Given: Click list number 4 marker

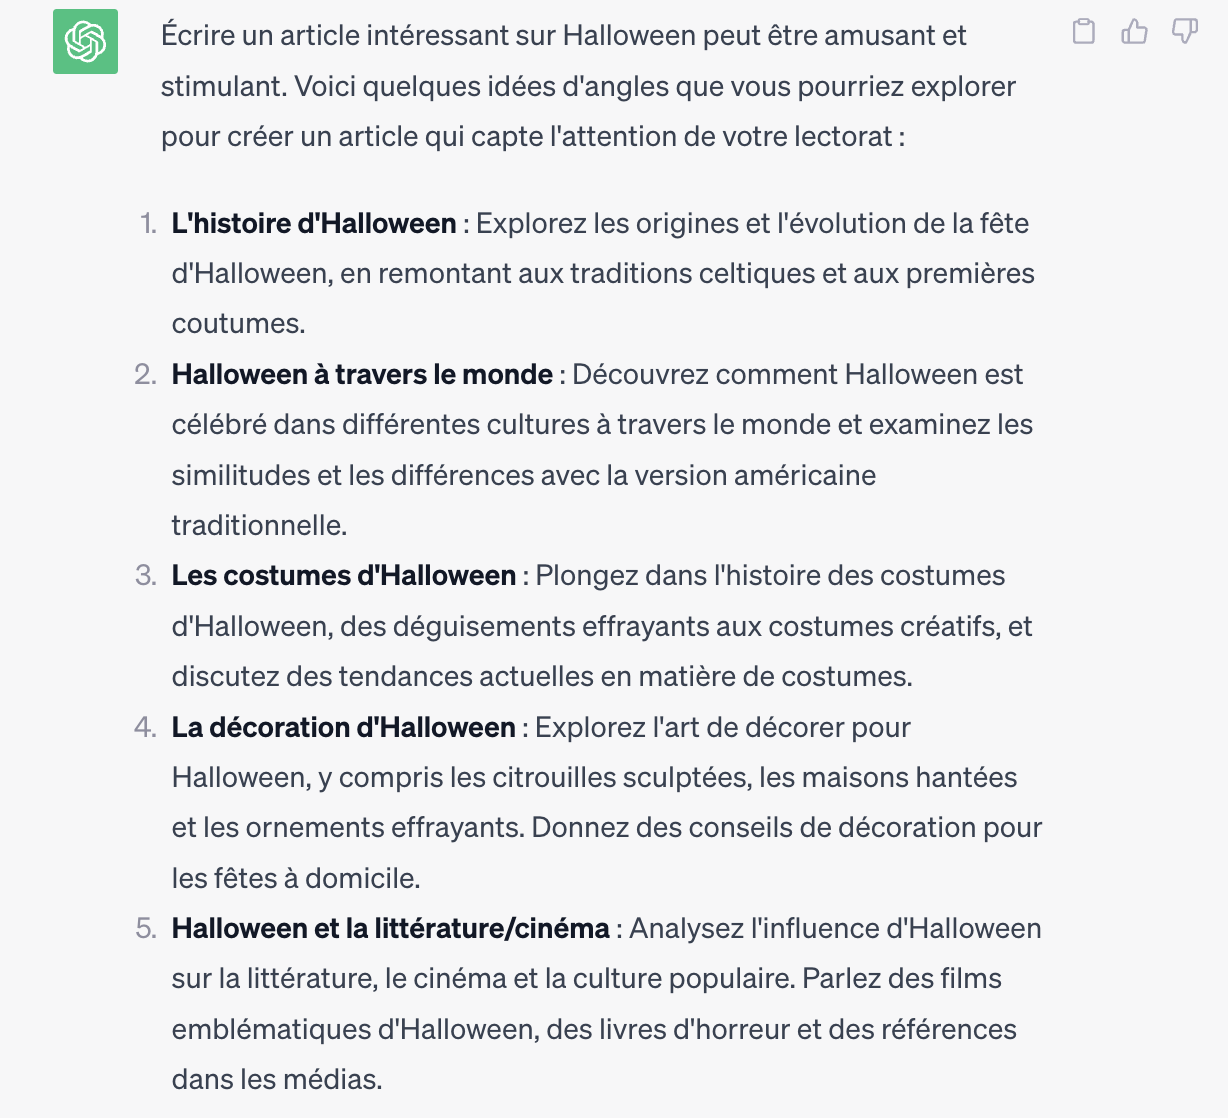Looking at the screenshot, I should click(x=146, y=727).
